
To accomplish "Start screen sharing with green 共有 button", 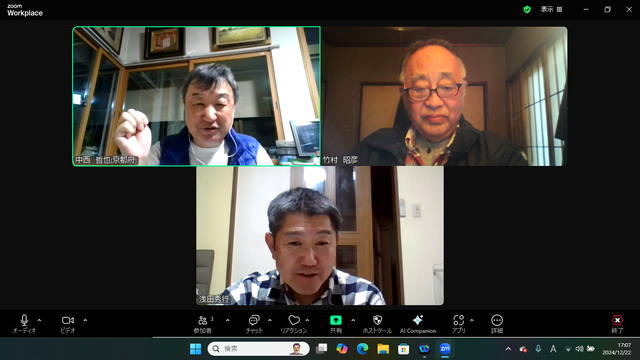I will point(336,324).
